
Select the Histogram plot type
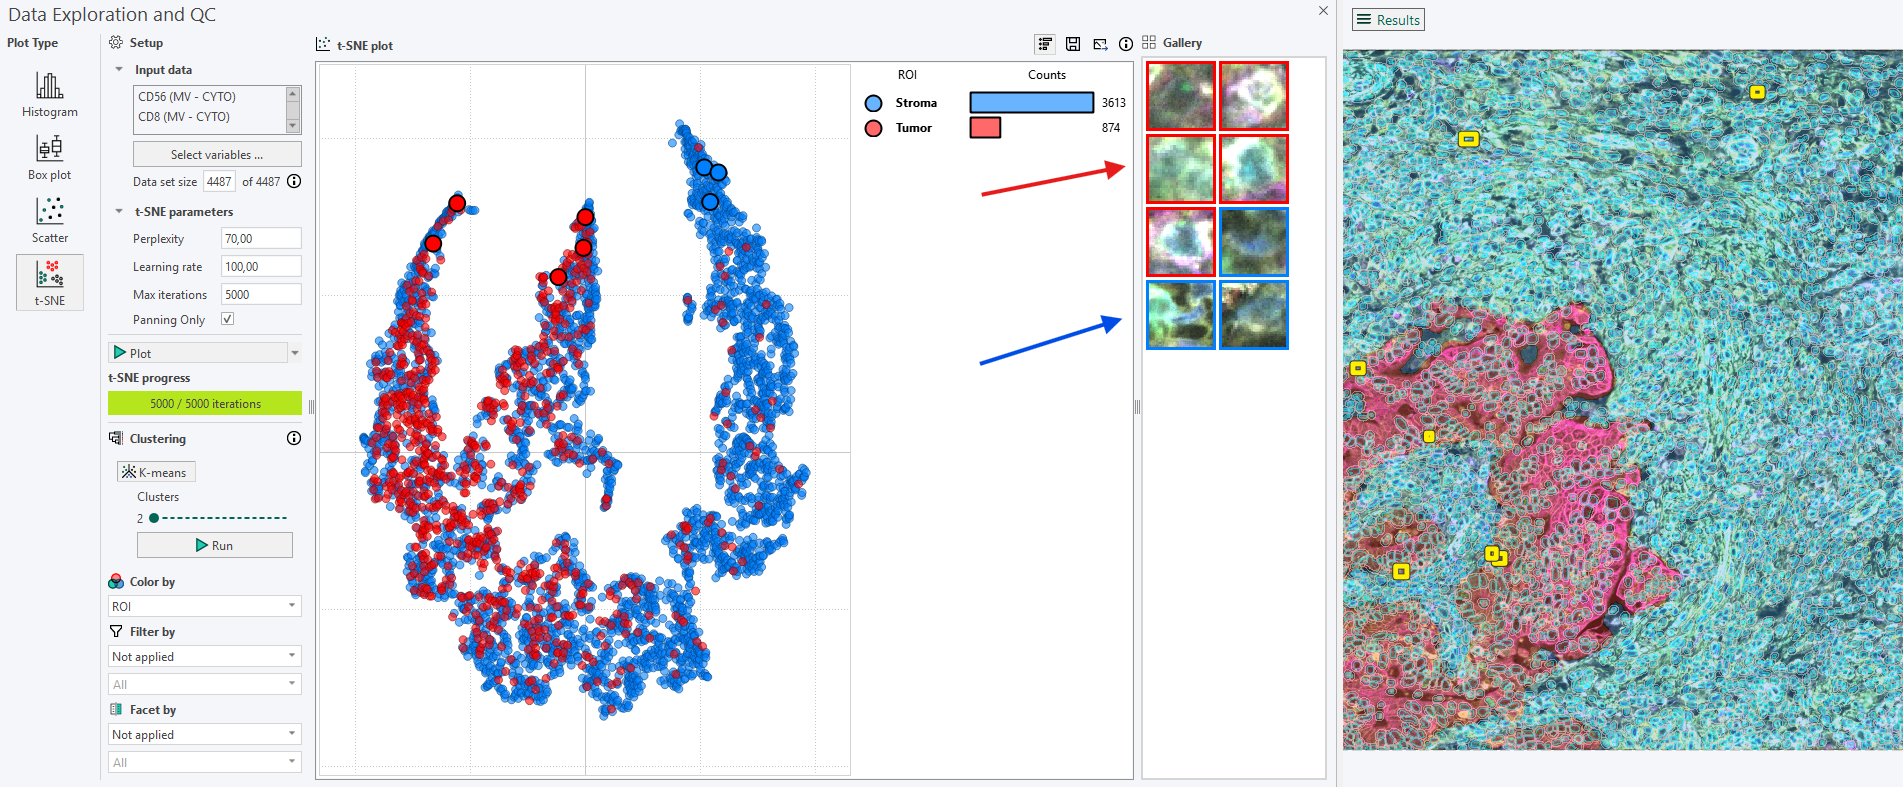coord(49,94)
